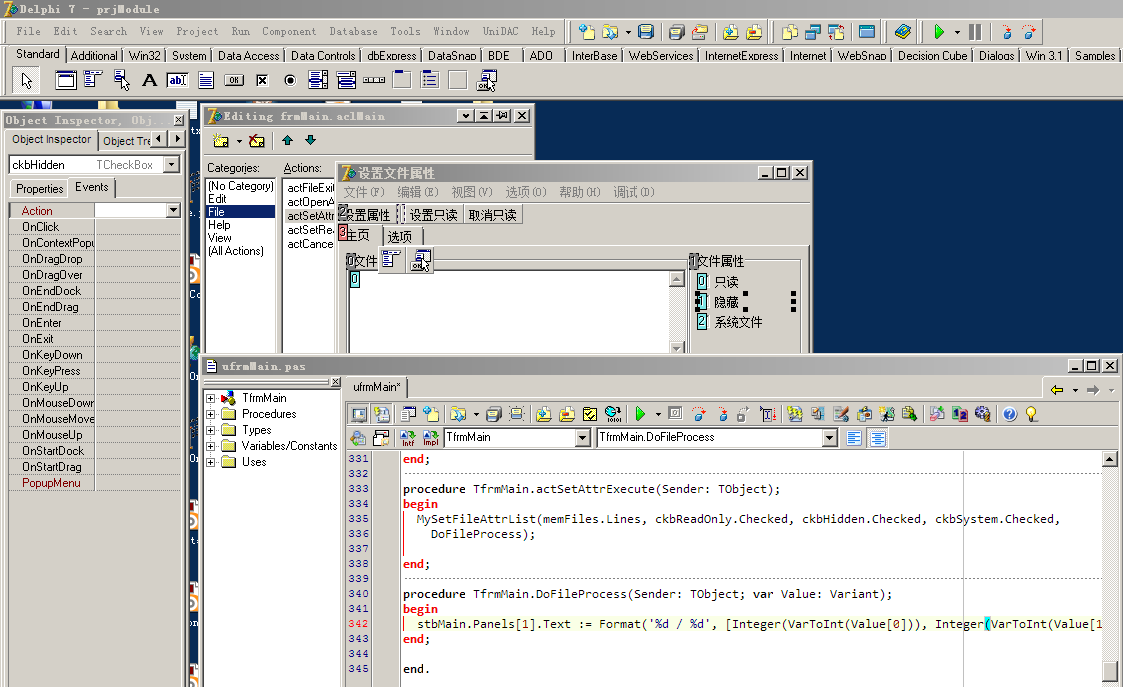Open TfrmMain.DoFileProcess method dropdown
Image resolution: width=1123 pixels, height=687 pixels.
[829, 438]
